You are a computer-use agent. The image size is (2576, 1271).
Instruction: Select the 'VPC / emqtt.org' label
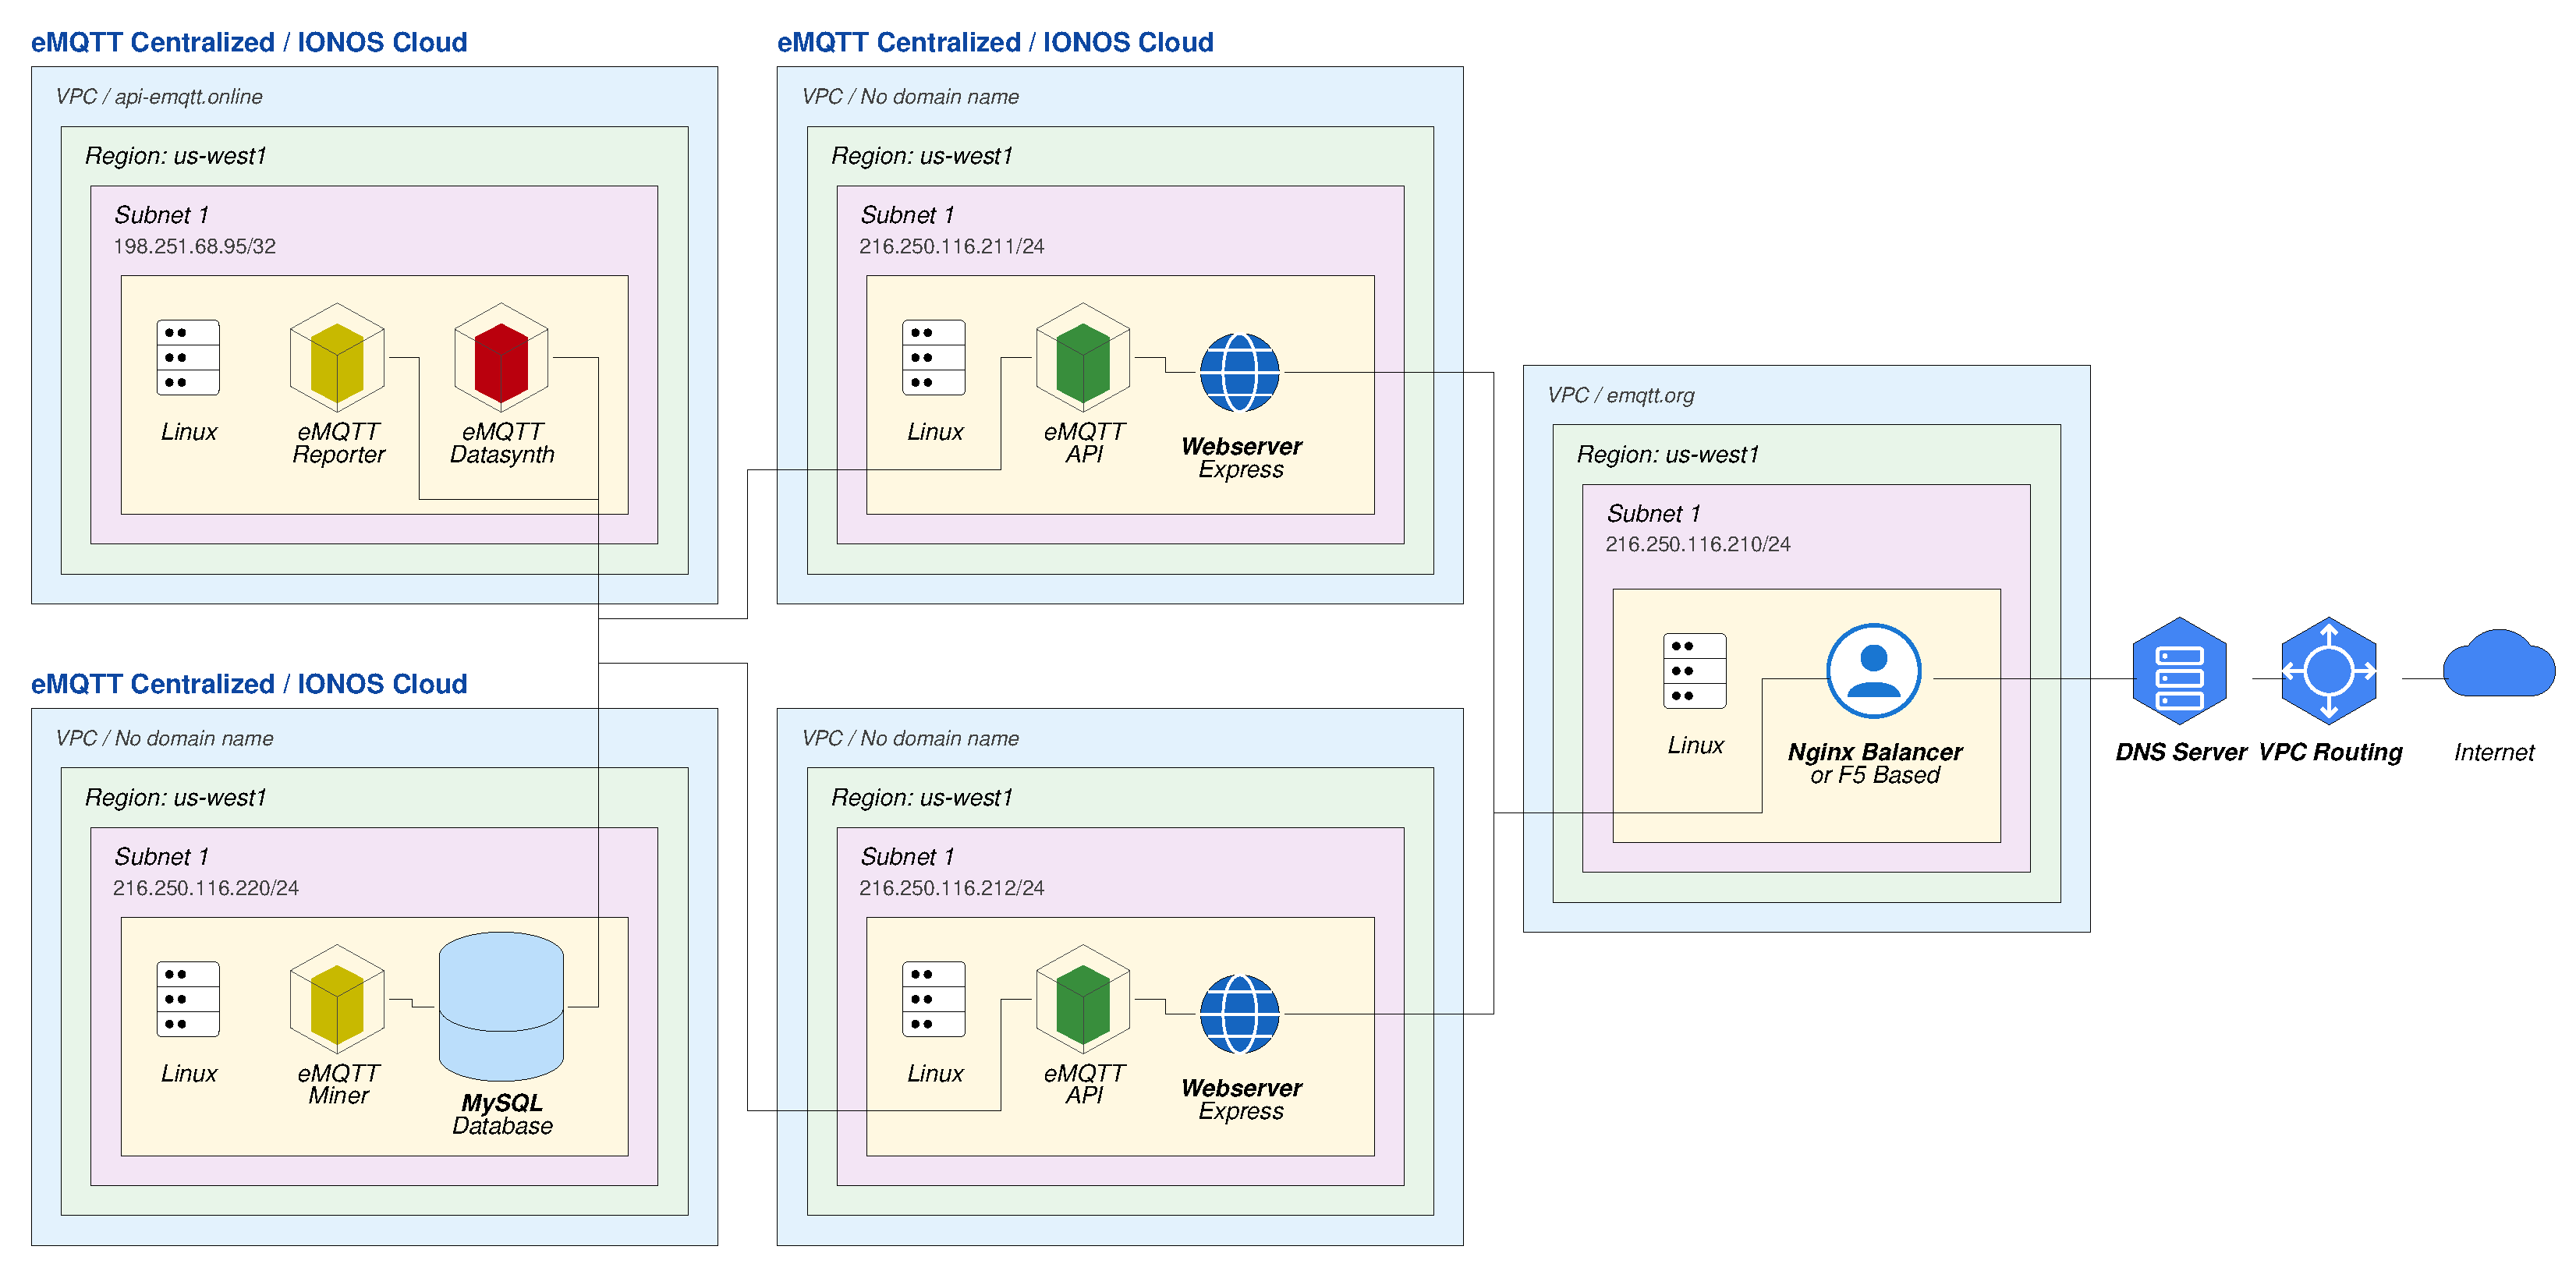1621,395
